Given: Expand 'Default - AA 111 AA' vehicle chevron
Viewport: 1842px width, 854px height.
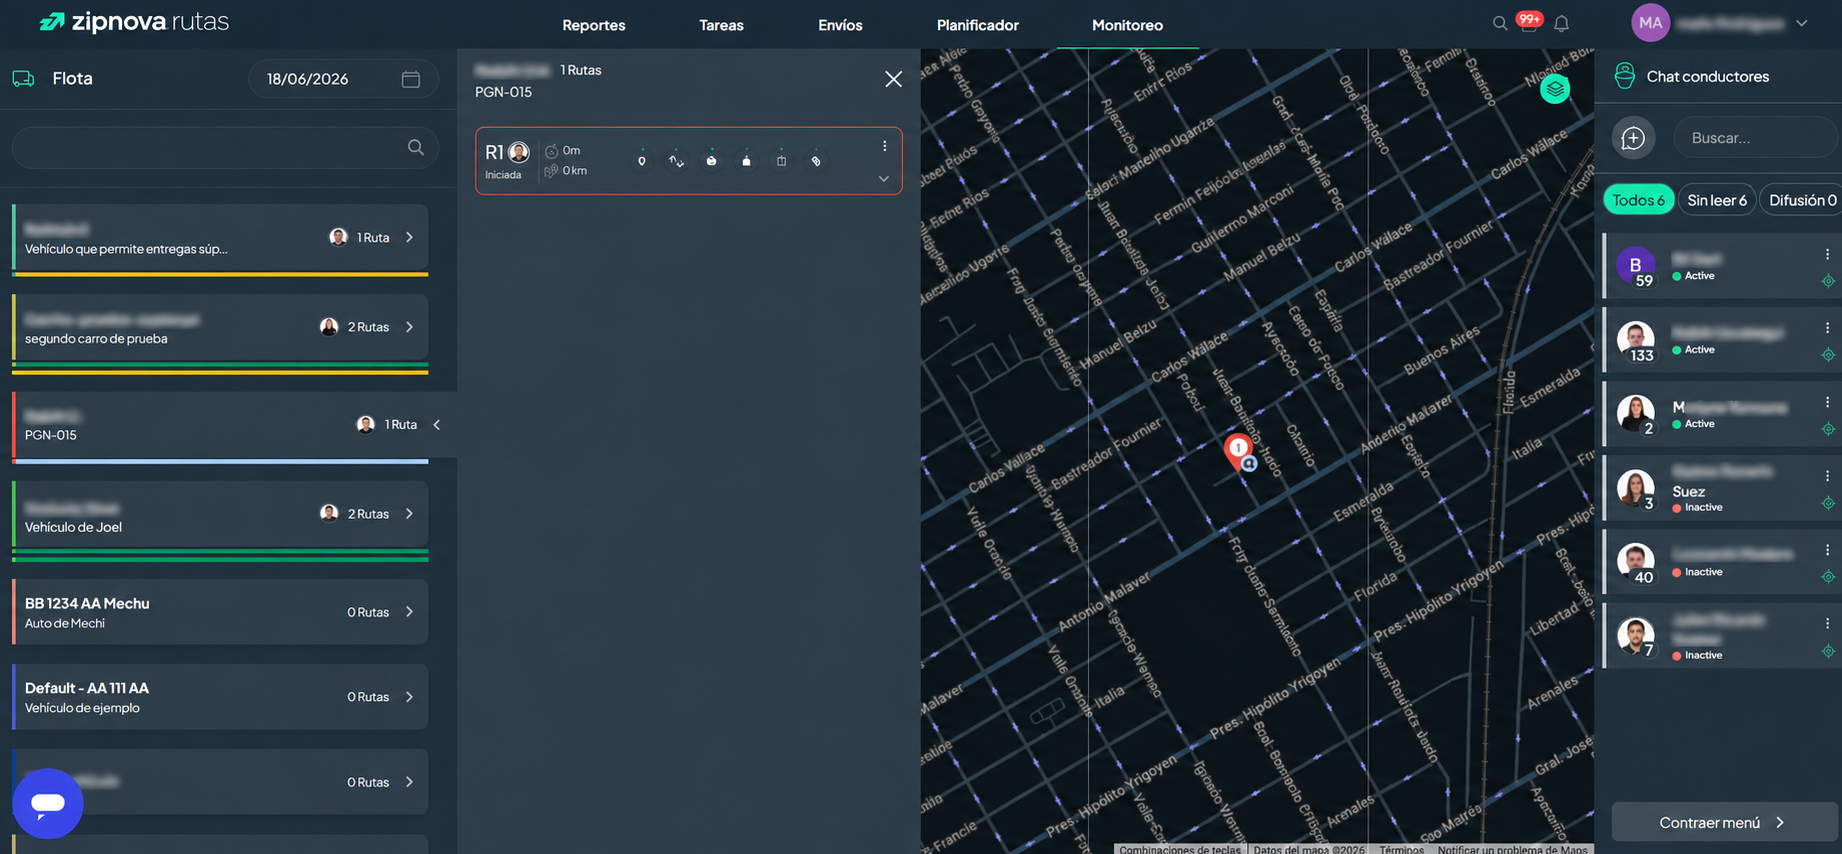Looking at the screenshot, I should [409, 697].
